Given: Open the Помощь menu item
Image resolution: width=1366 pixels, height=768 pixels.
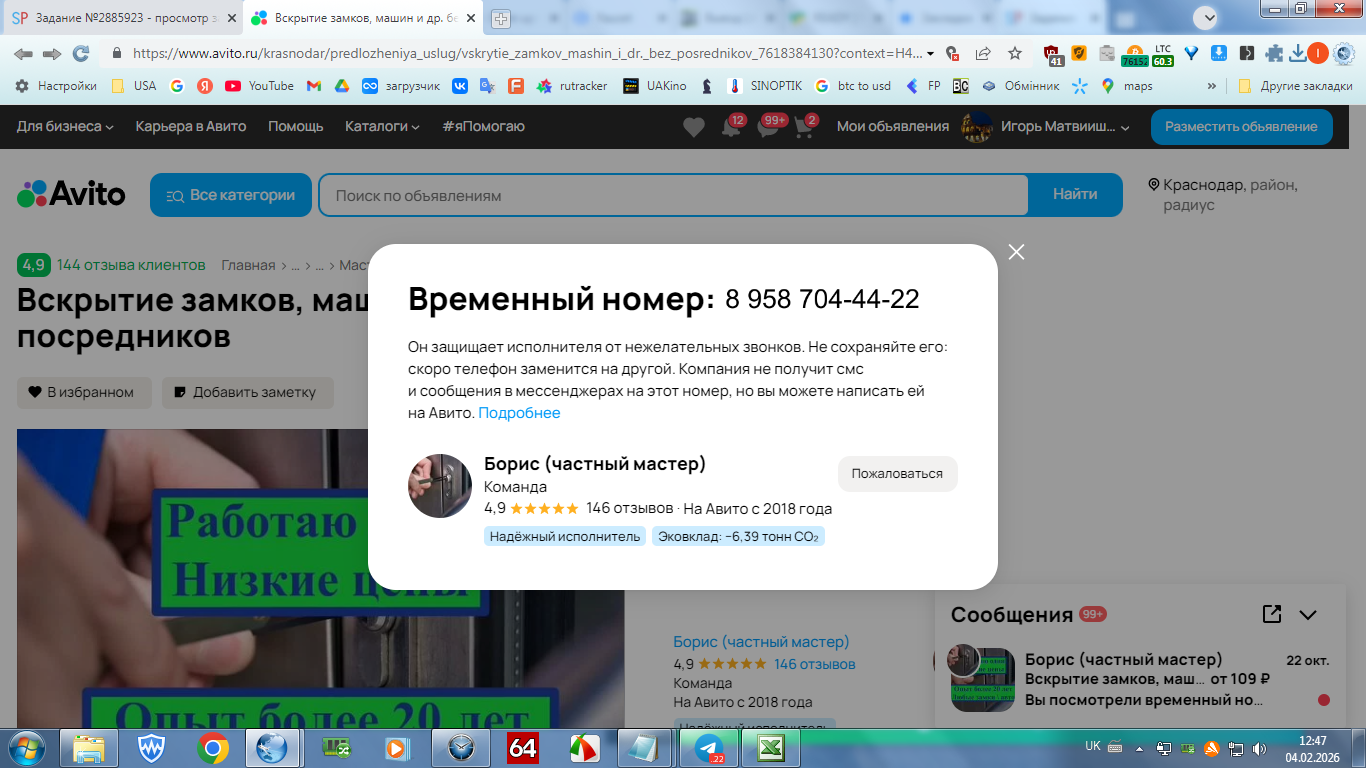Looking at the screenshot, I should (x=296, y=126).
